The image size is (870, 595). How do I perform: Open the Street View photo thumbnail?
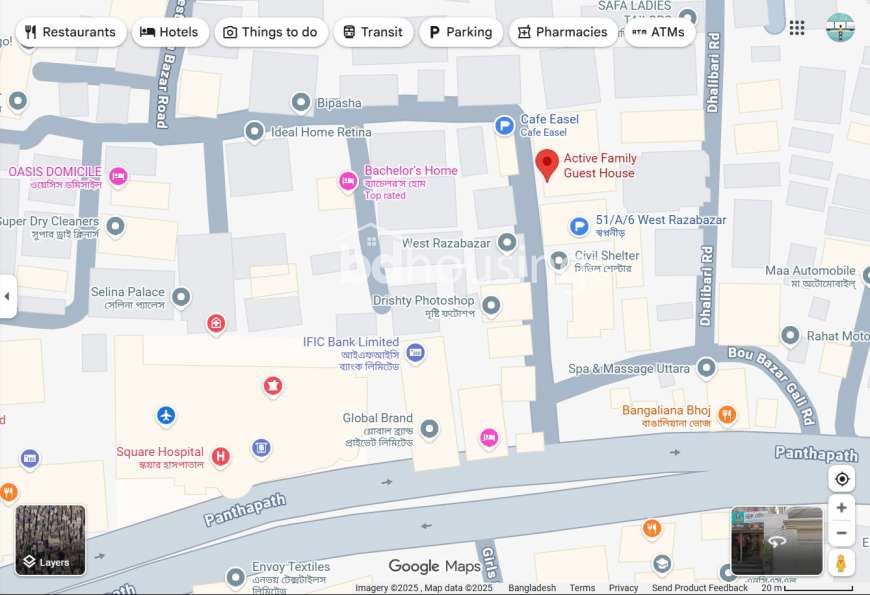(x=777, y=540)
